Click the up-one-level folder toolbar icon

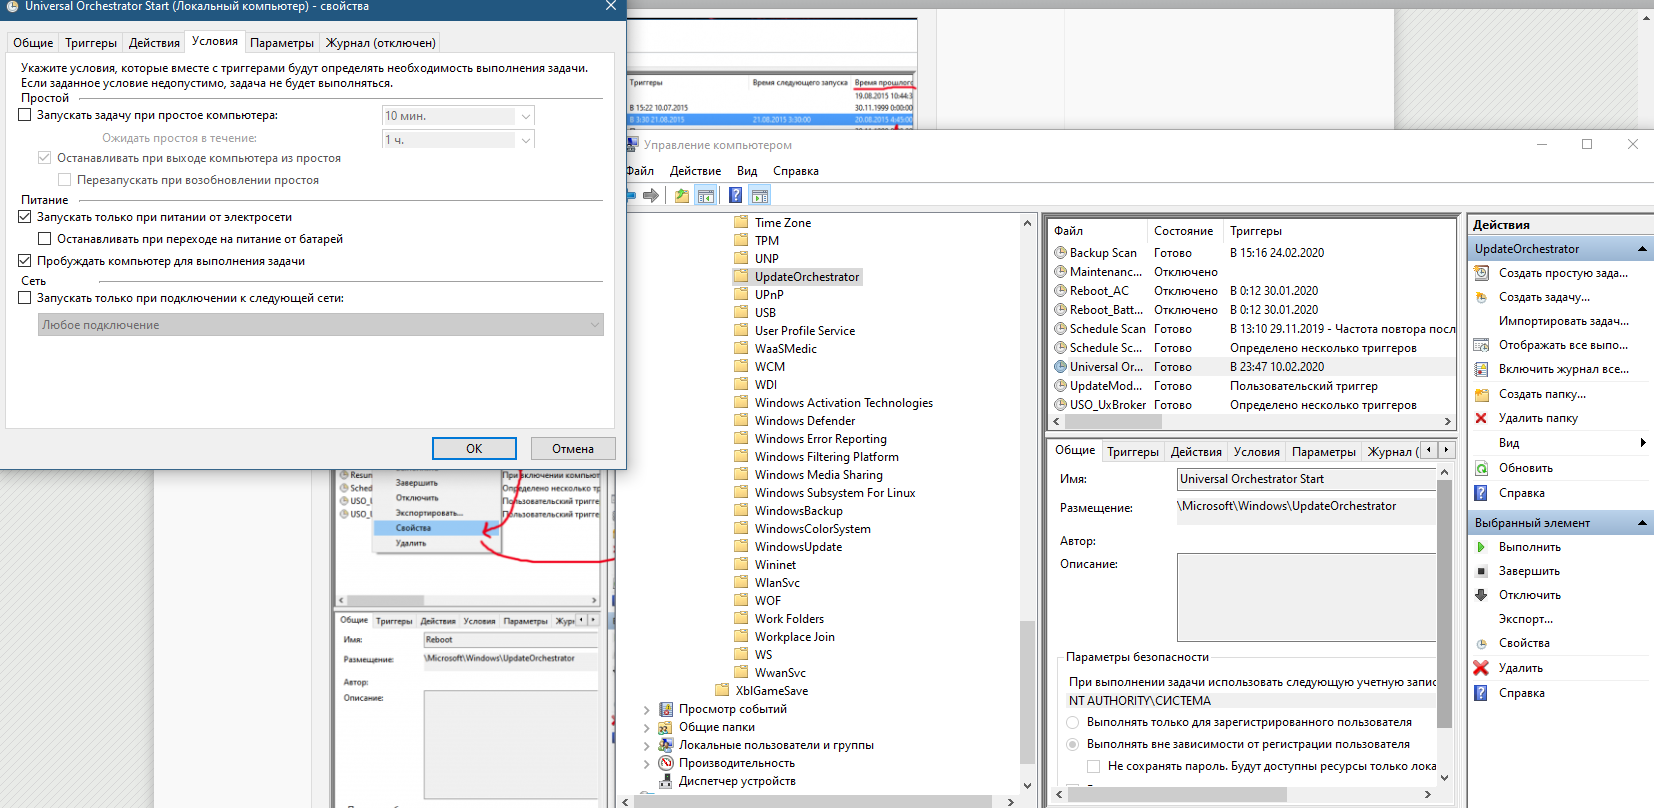click(x=682, y=196)
